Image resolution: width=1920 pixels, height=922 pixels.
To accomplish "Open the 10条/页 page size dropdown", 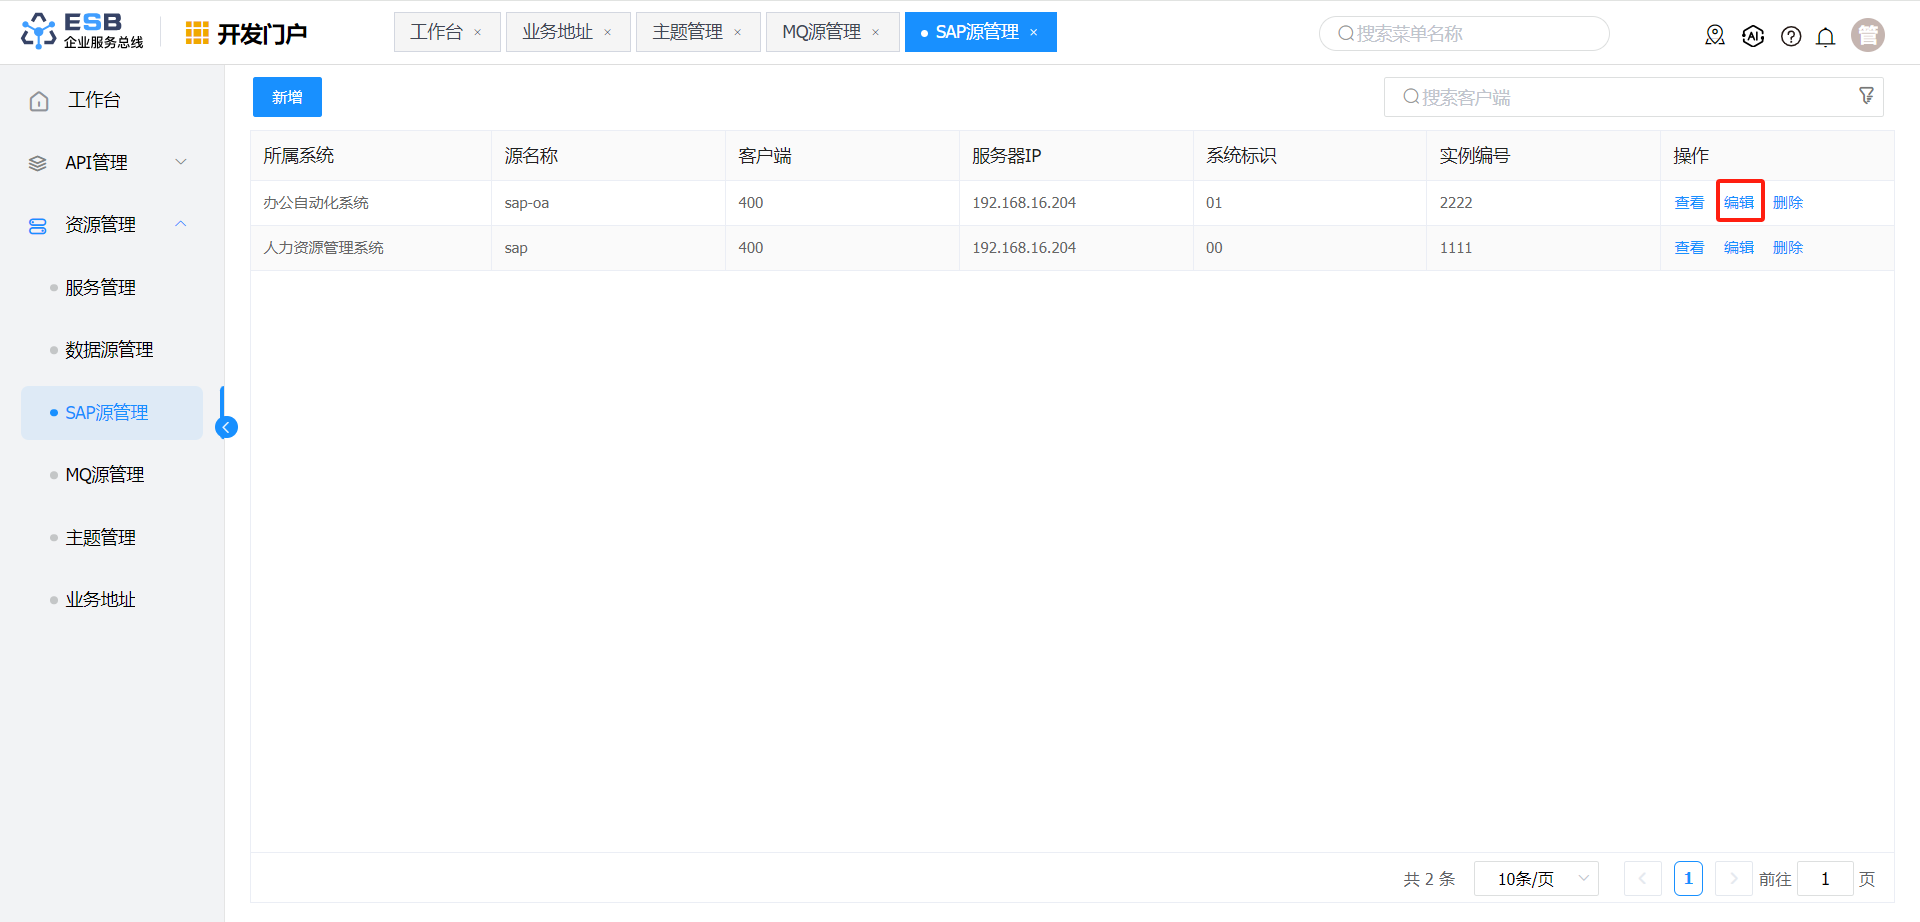I will pos(1536,879).
